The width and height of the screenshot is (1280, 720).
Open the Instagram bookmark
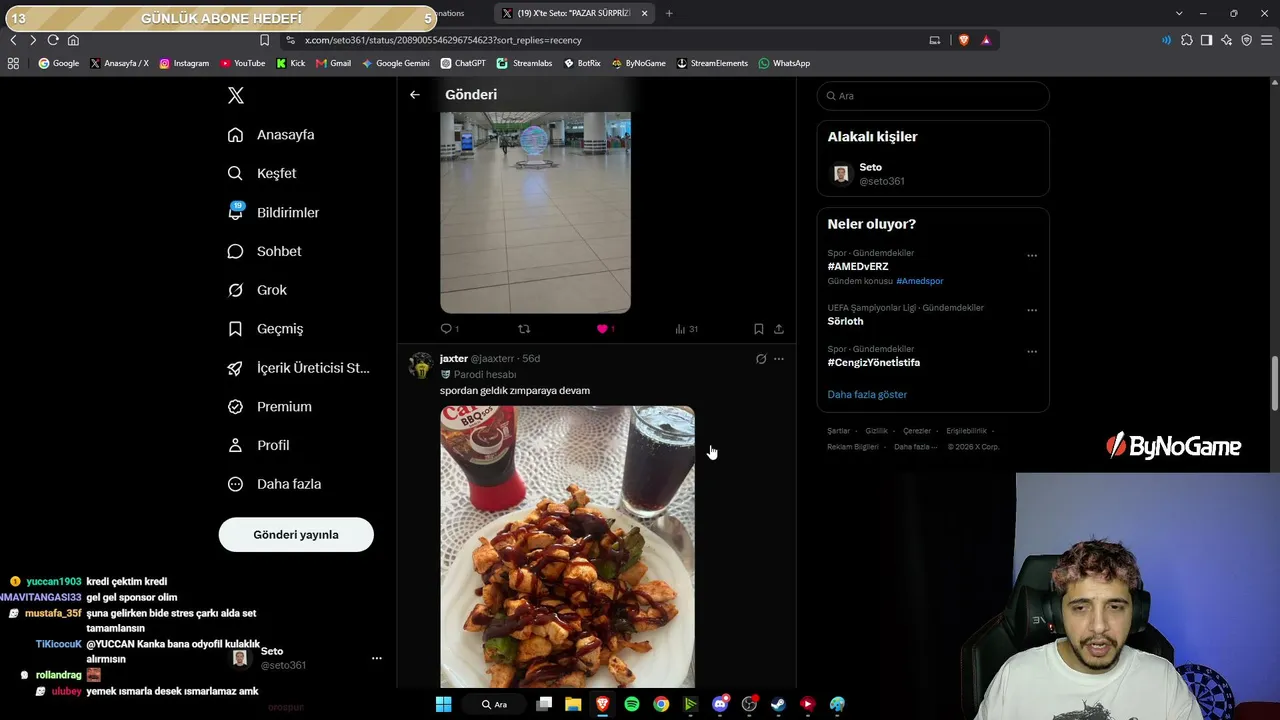pos(184,63)
